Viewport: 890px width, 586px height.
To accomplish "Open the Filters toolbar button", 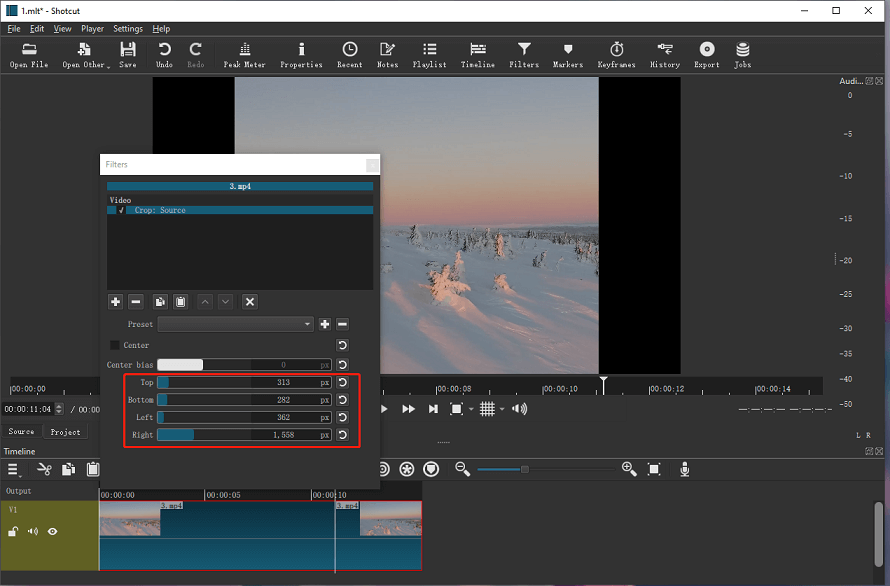I will [524, 55].
